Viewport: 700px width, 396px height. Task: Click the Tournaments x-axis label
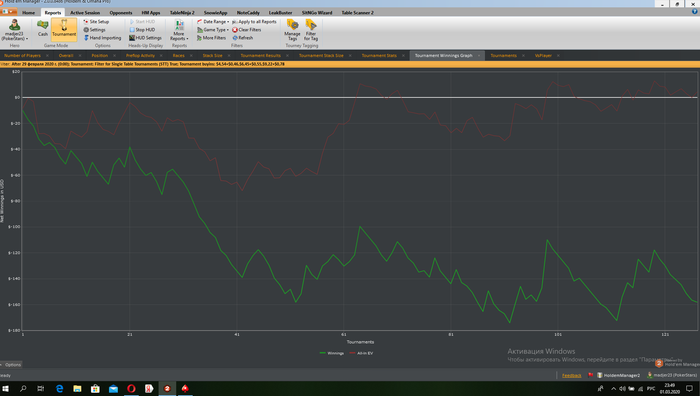click(x=360, y=342)
